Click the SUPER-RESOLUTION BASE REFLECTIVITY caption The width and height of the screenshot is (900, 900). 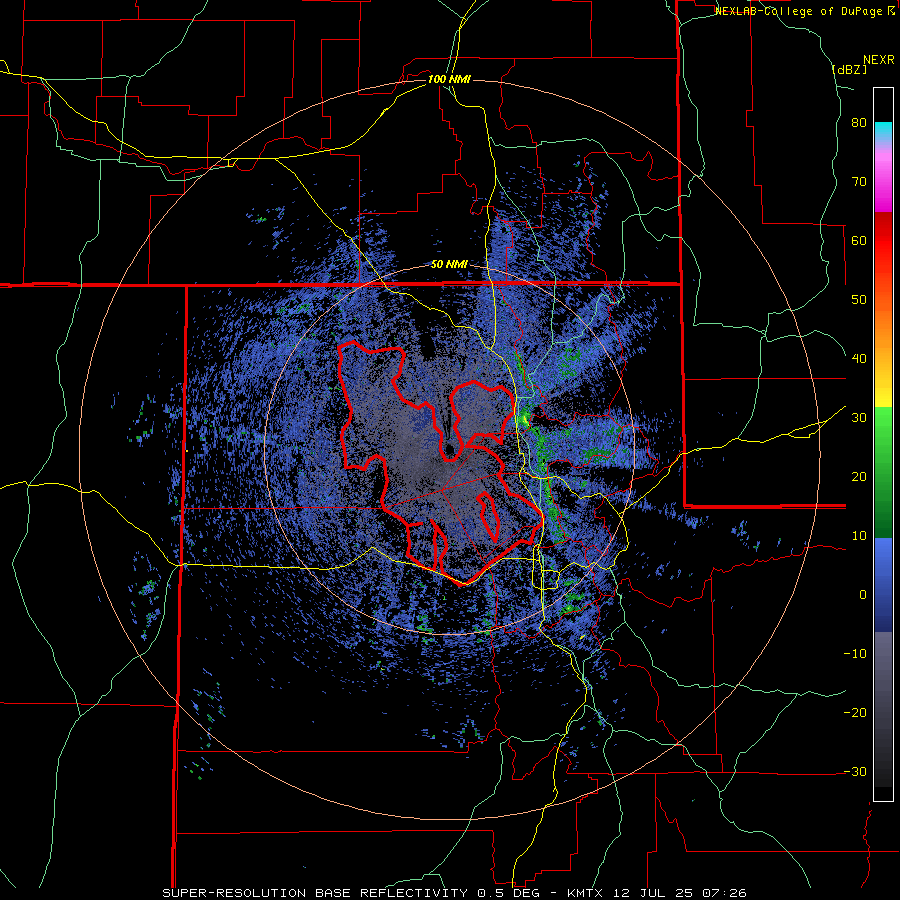313,893
